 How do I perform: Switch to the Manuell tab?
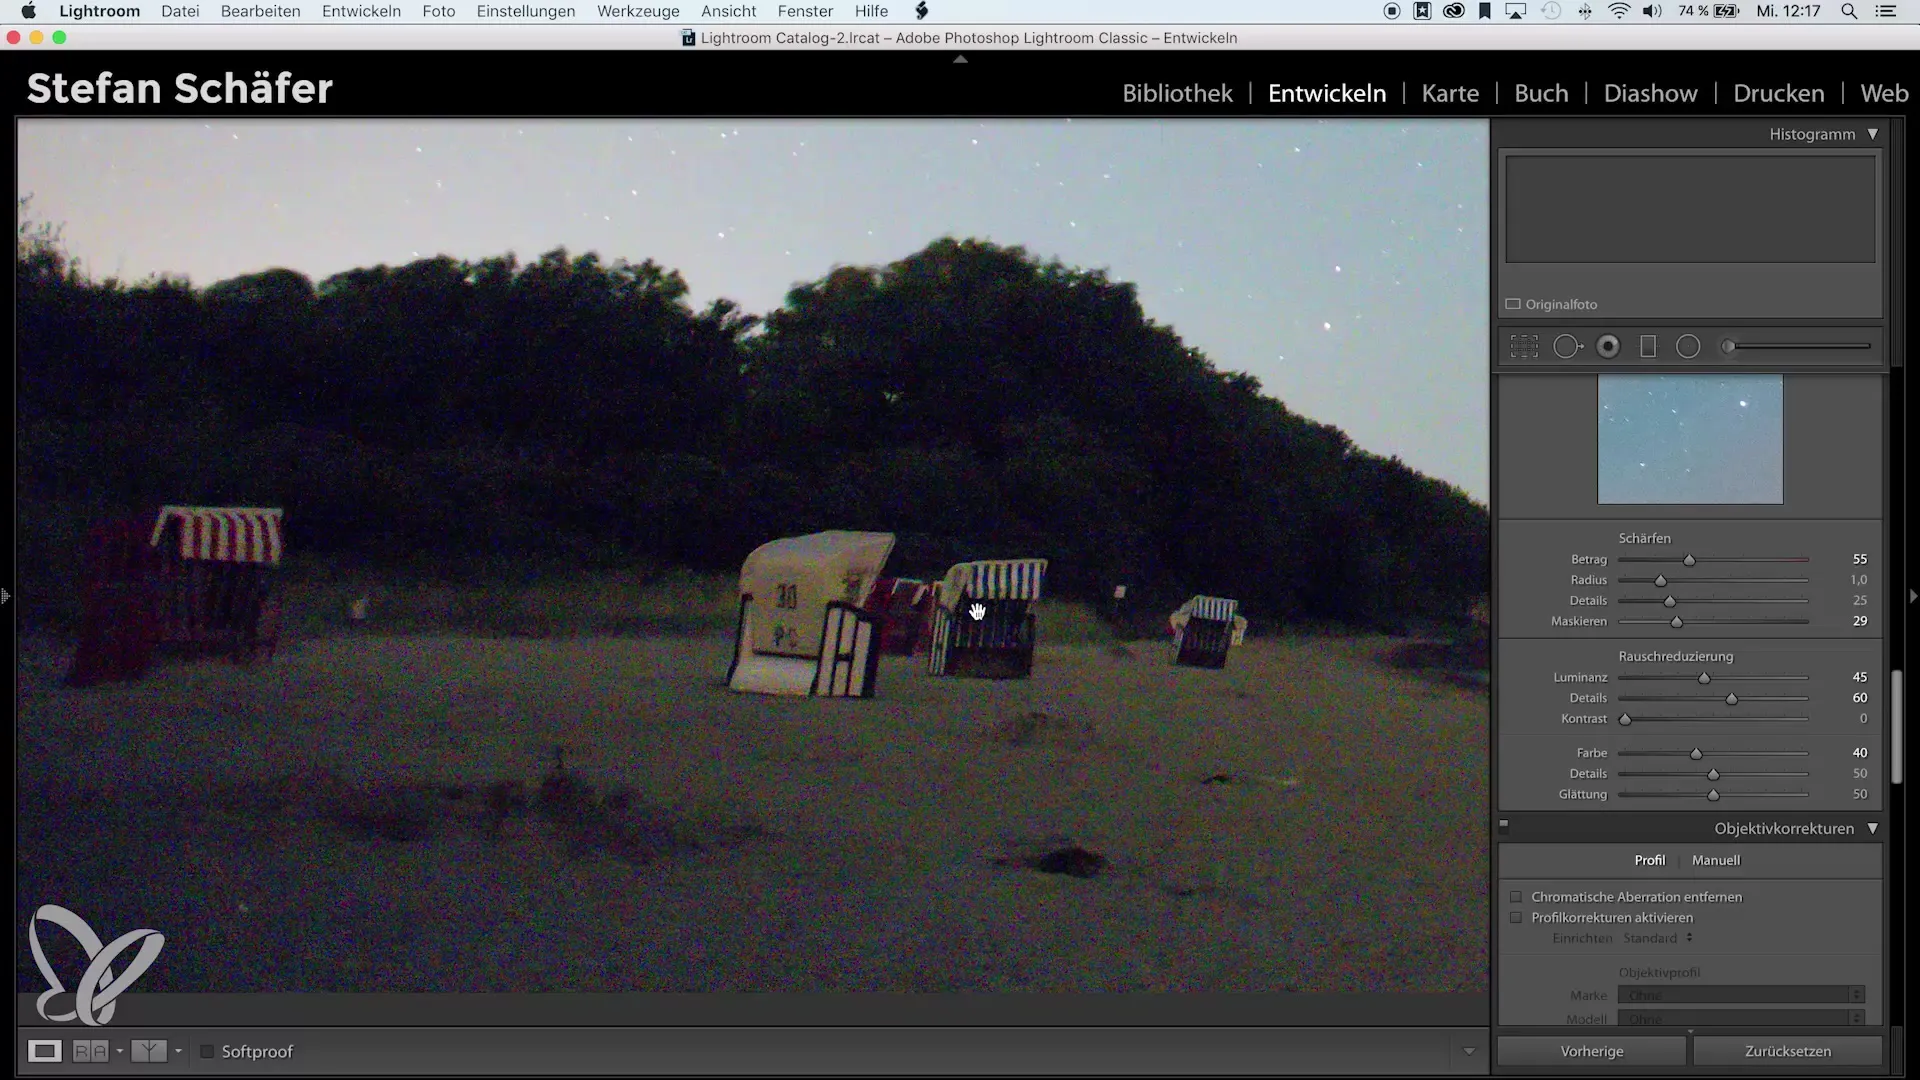(x=1716, y=860)
